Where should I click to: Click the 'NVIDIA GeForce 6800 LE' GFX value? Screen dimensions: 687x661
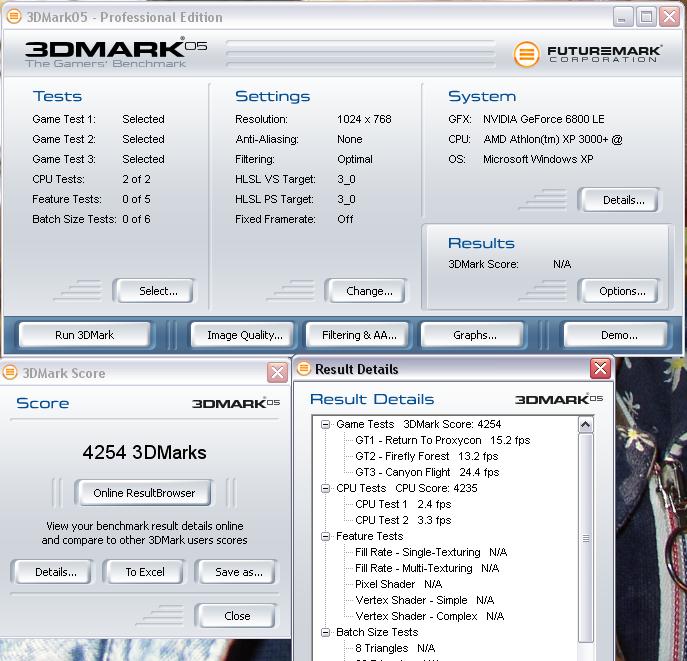544,119
